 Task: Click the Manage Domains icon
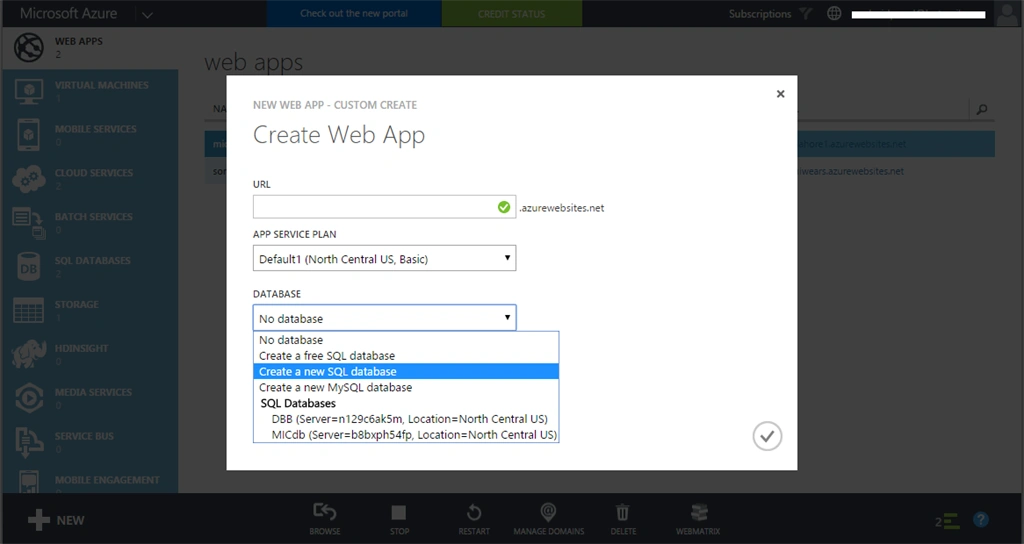point(549,512)
